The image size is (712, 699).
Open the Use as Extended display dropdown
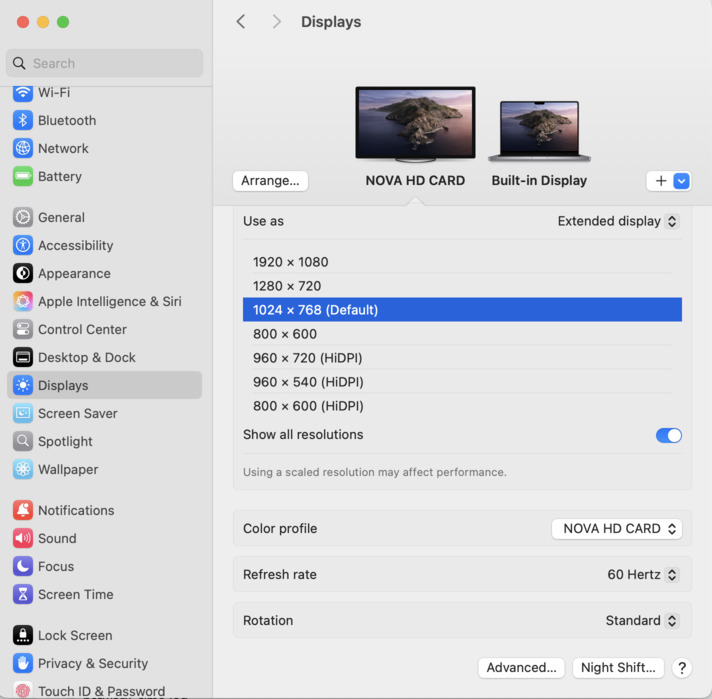tap(618, 221)
